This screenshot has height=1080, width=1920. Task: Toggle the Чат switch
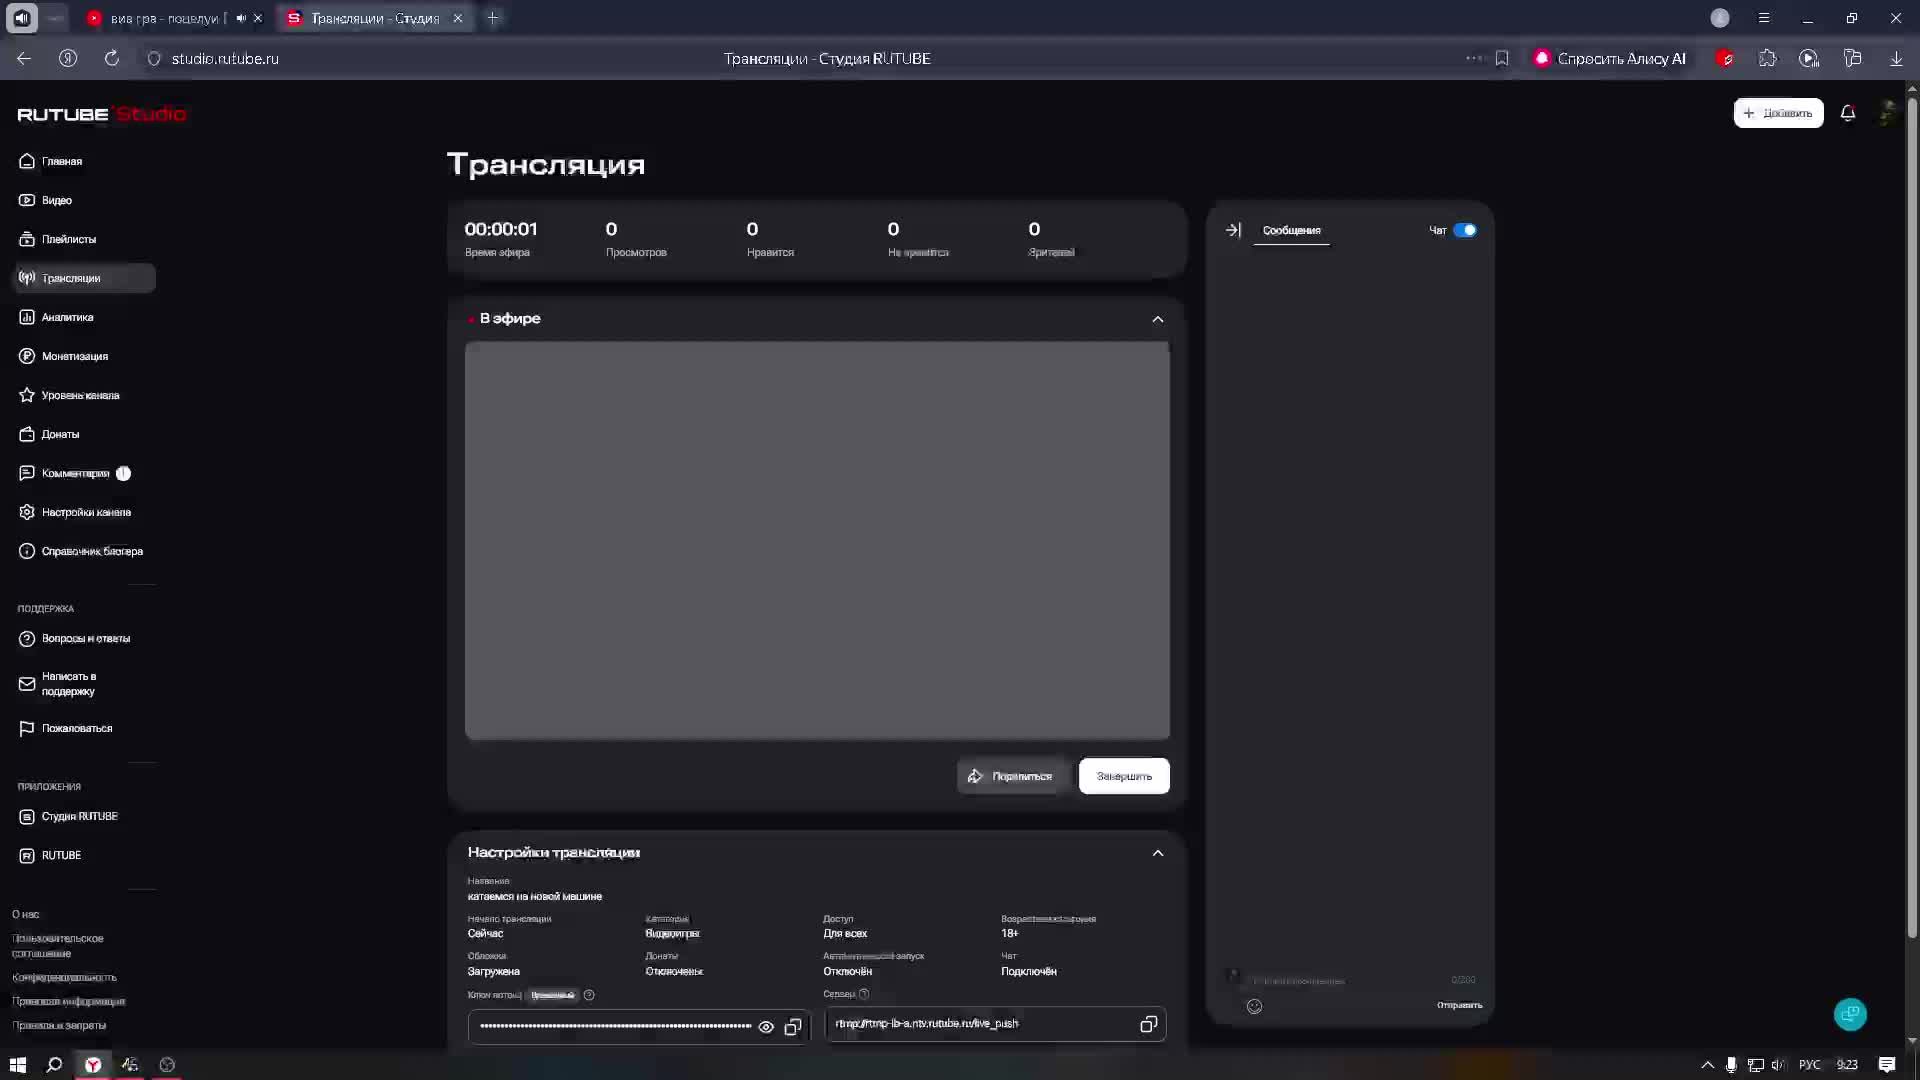(x=1465, y=230)
